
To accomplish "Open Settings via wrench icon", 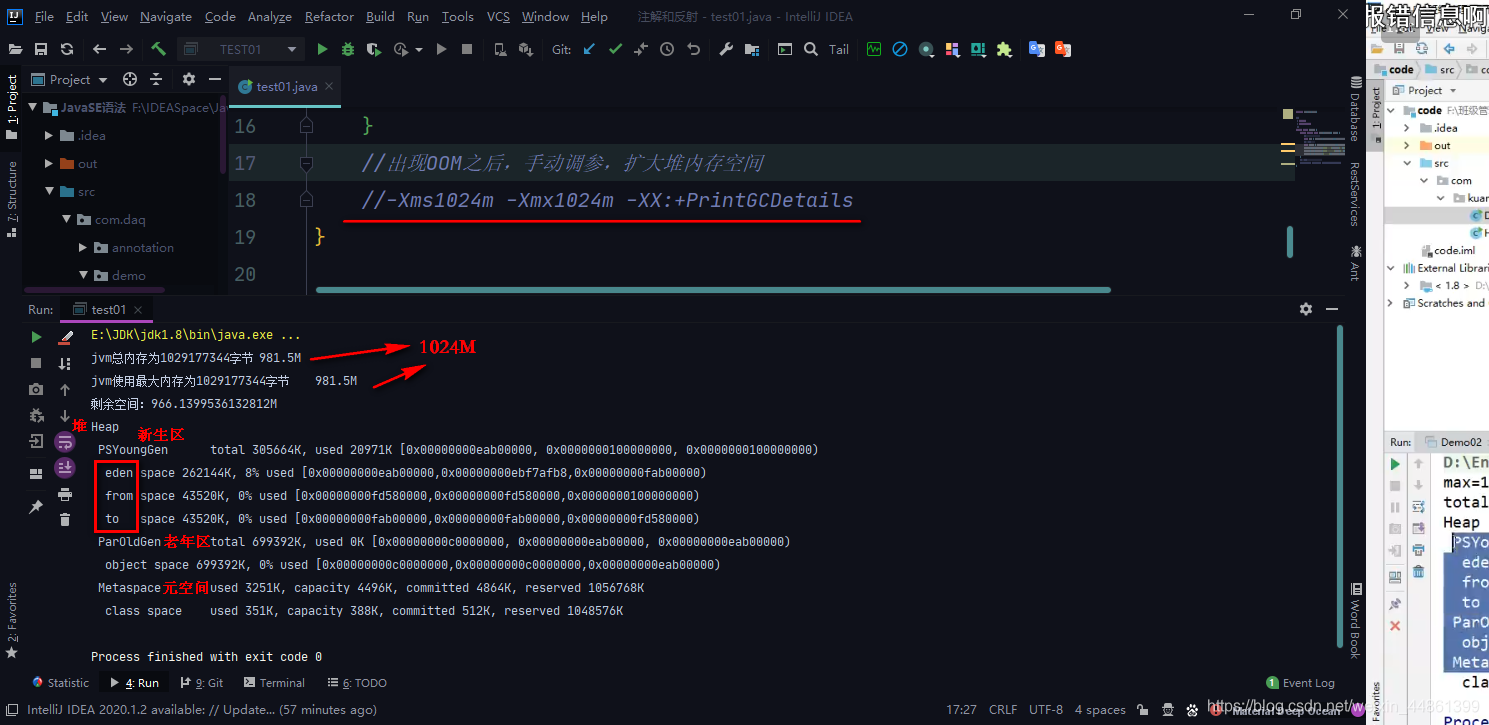I will 726,49.
